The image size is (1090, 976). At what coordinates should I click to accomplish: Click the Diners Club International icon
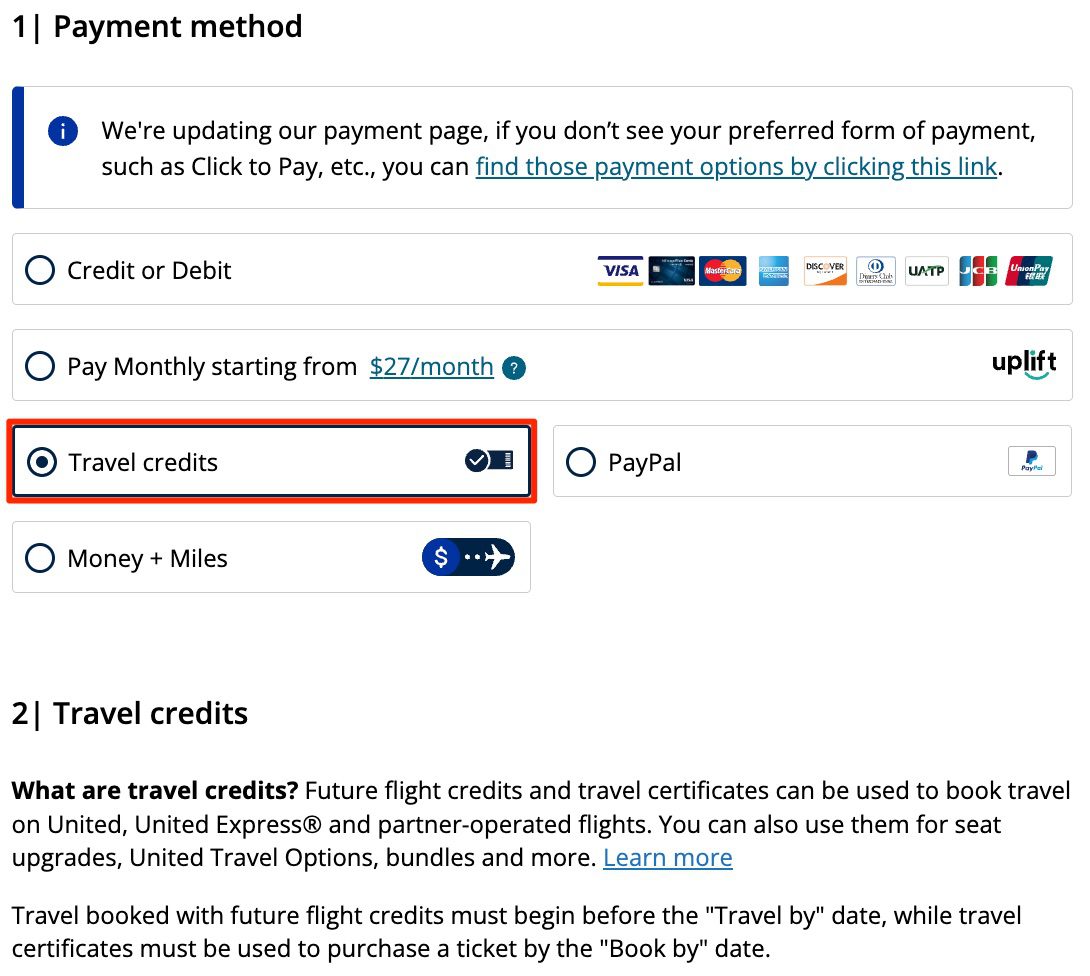click(x=876, y=270)
